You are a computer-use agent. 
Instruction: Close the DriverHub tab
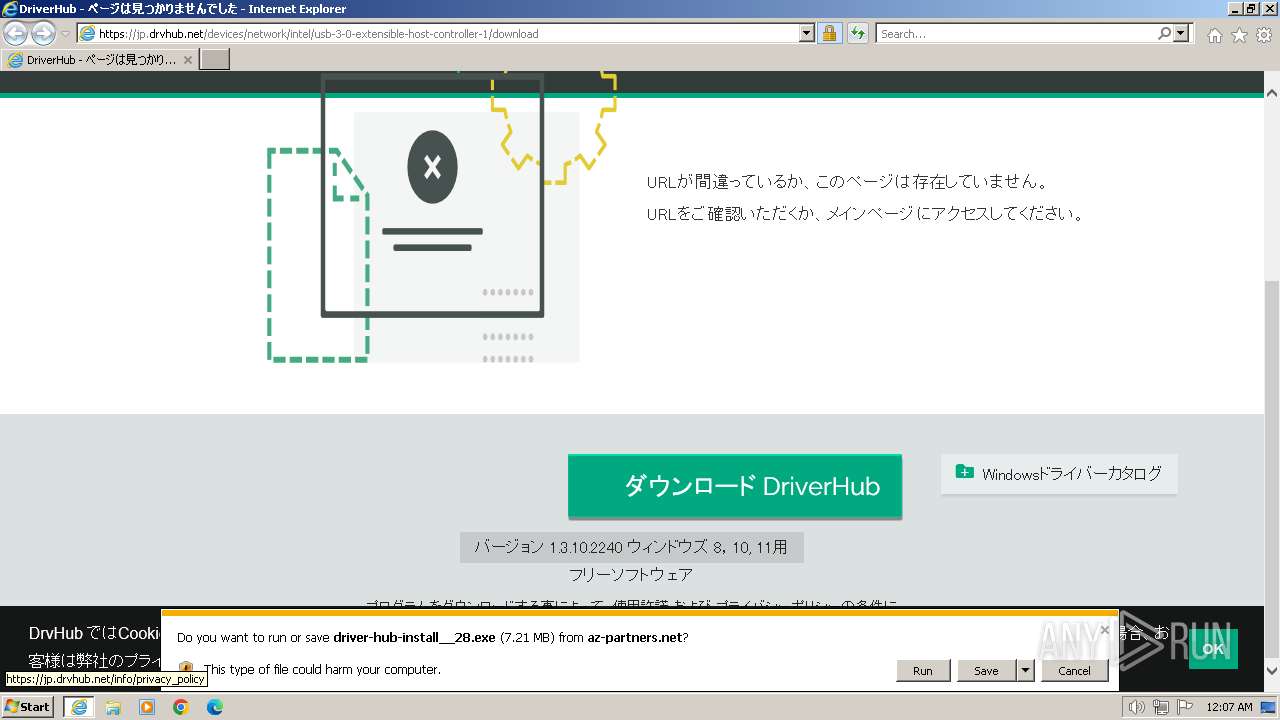click(187, 60)
